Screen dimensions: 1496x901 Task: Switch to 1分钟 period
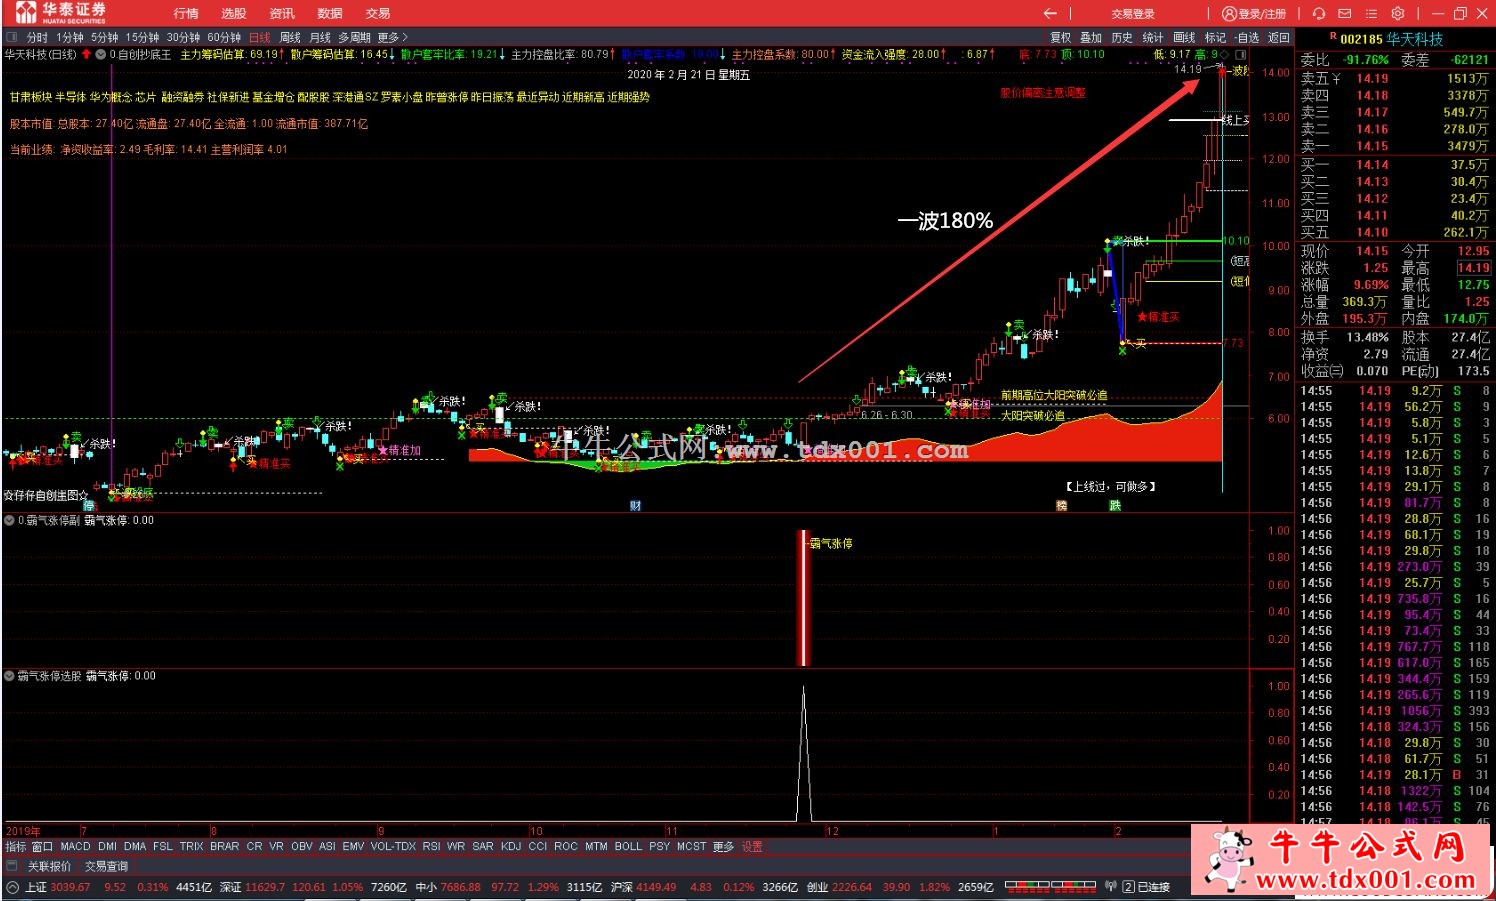click(x=70, y=37)
